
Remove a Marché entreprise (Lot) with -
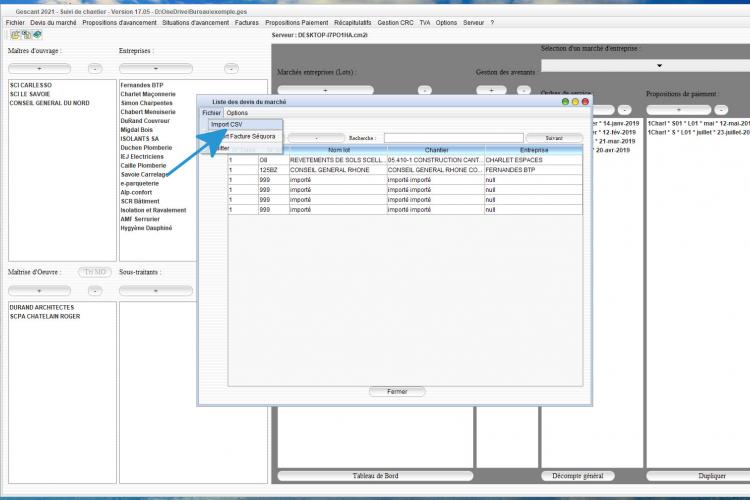425,90
